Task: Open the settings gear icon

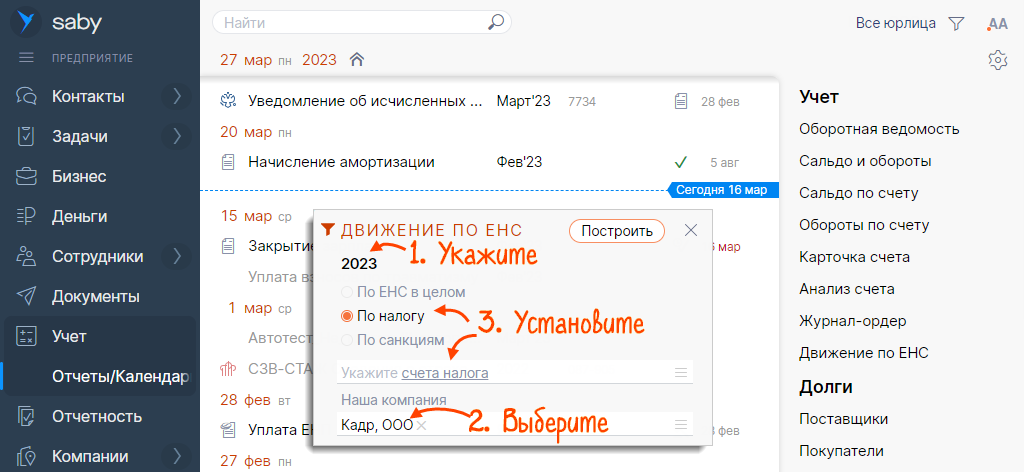Action: (x=997, y=60)
